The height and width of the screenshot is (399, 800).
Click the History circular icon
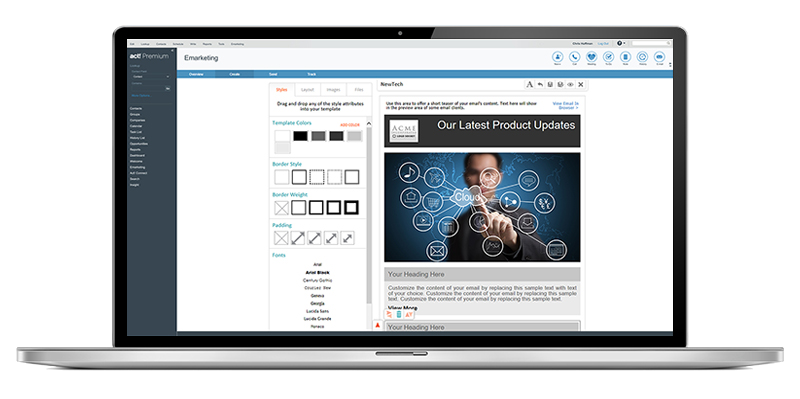click(642, 57)
